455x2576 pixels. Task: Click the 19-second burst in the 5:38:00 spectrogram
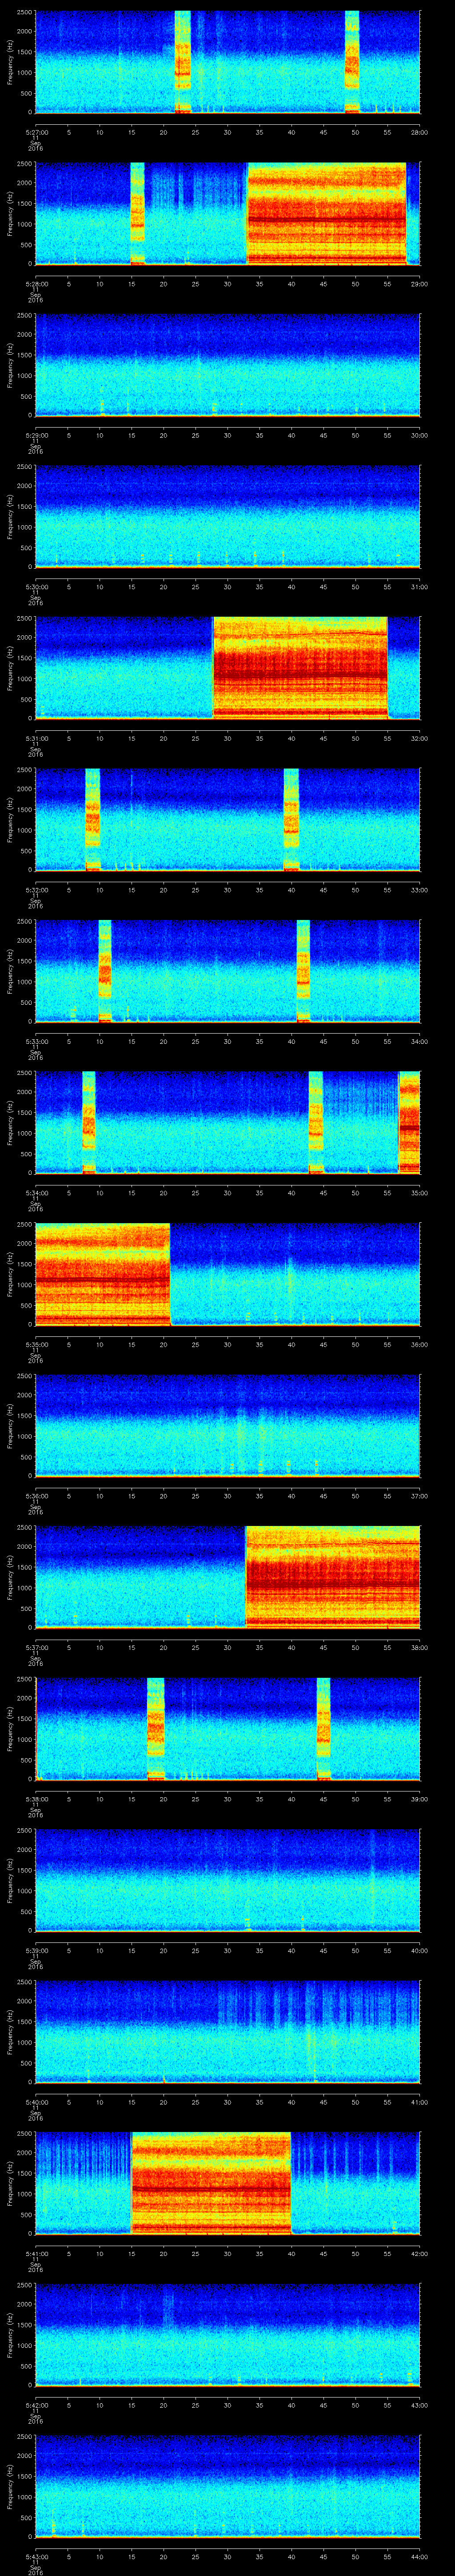coord(155,1728)
